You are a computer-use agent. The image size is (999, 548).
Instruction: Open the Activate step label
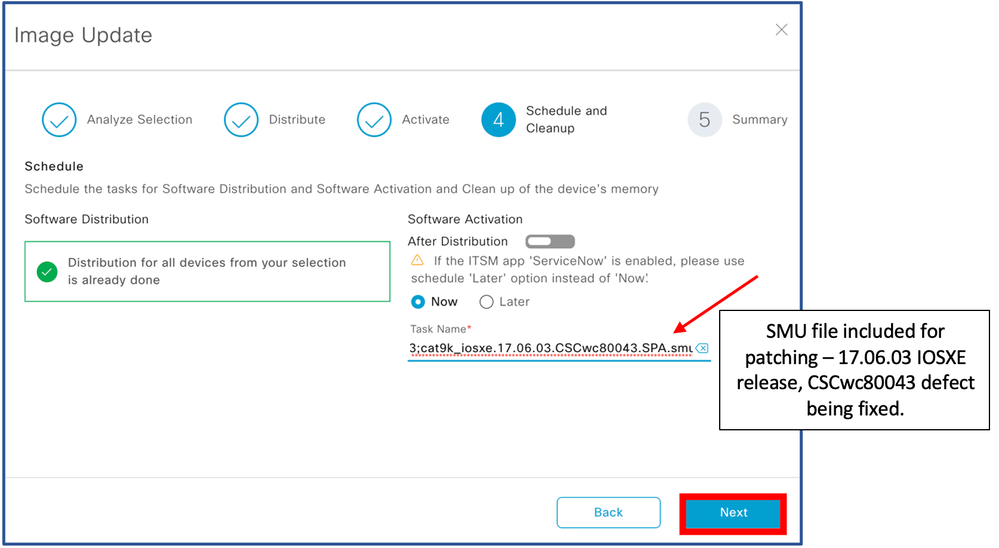pos(426,120)
